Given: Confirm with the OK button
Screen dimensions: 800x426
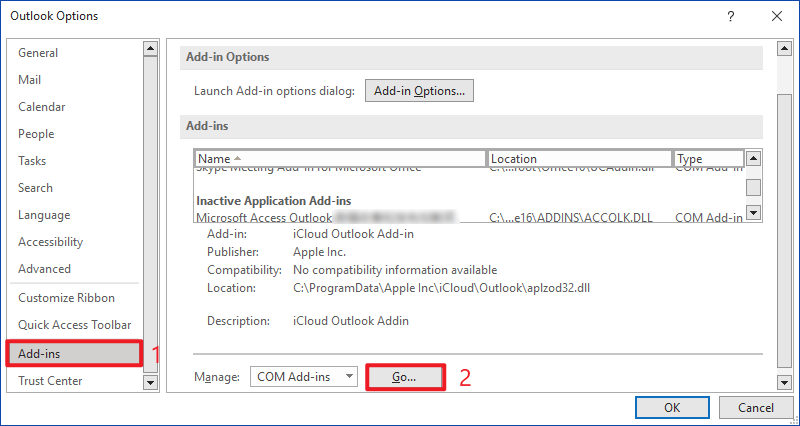Looking at the screenshot, I should point(672,408).
